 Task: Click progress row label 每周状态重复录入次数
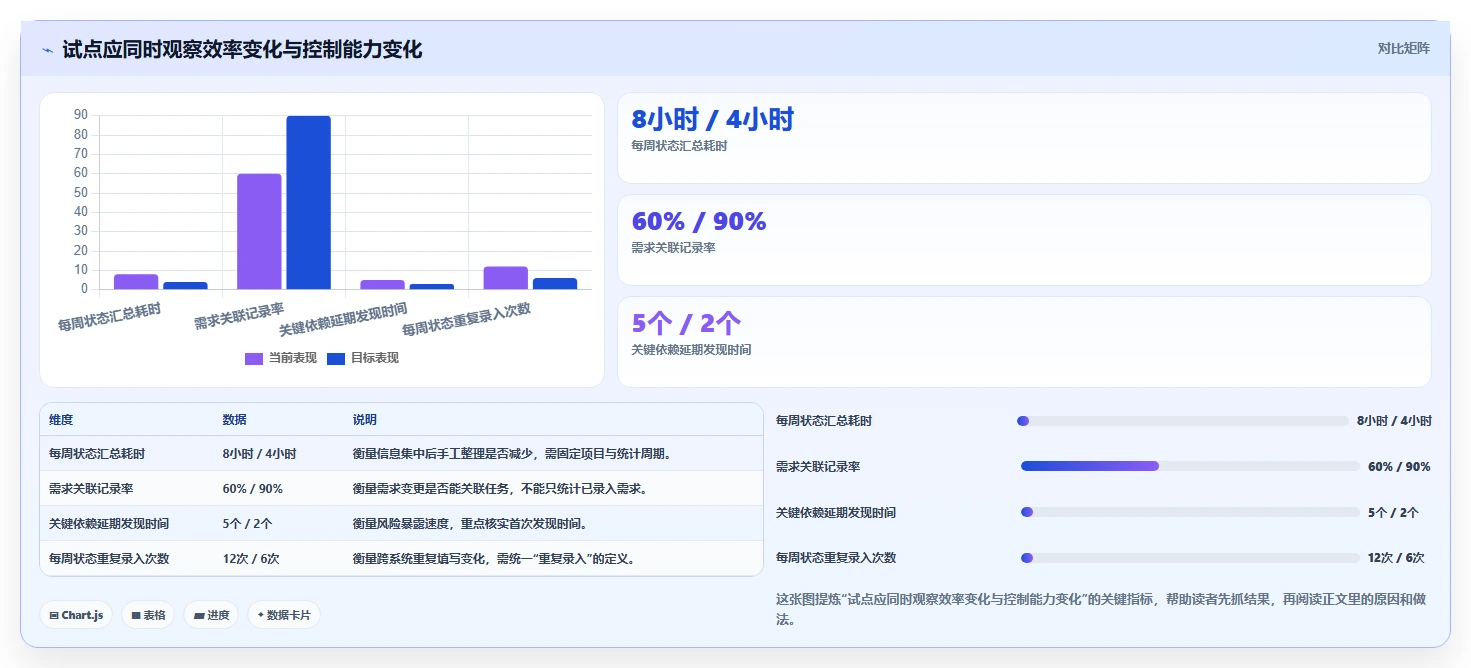(x=836, y=558)
